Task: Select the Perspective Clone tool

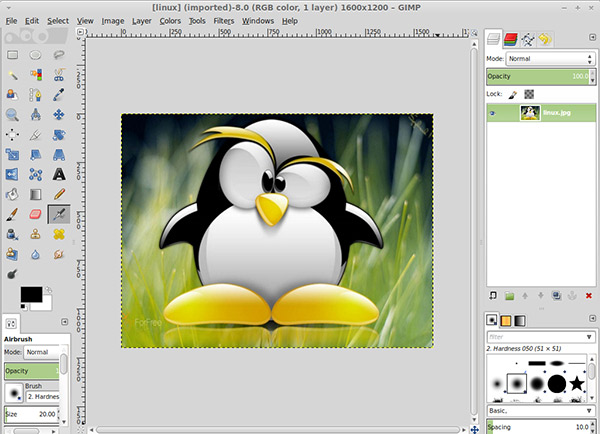Action: (x=13, y=254)
